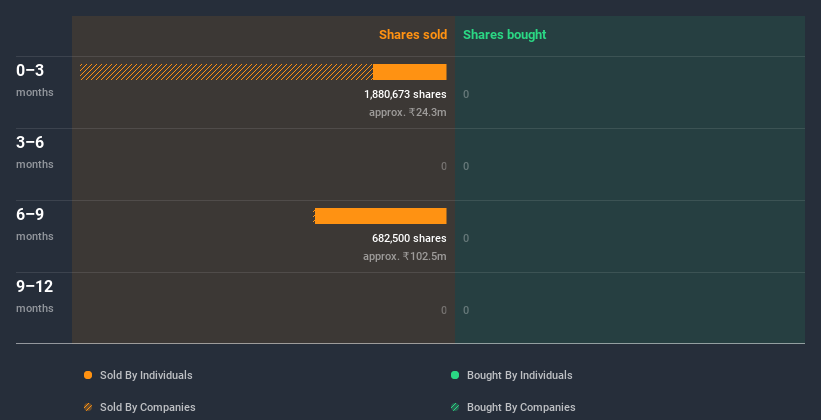Select the Sold By Individuals legend label
Image resolution: width=821 pixels, height=420 pixels.
tap(146, 375)
